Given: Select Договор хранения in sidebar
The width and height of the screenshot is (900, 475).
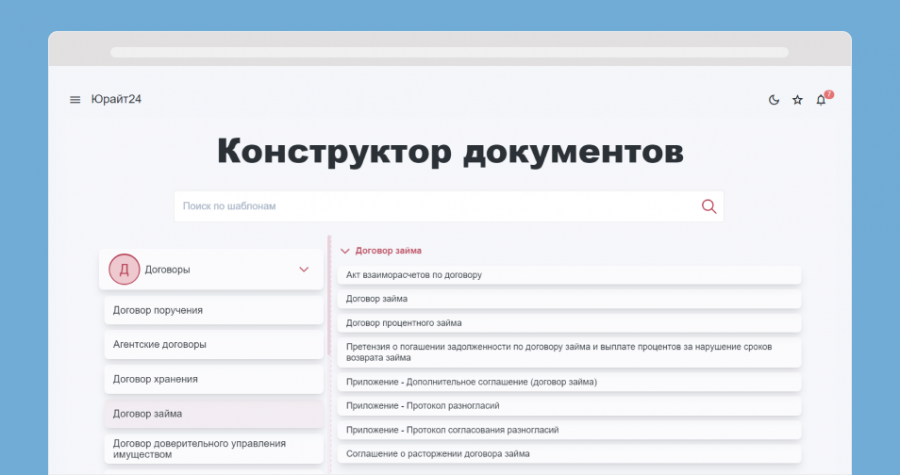Looking at the screenshot, I should (x=214, y=379).
